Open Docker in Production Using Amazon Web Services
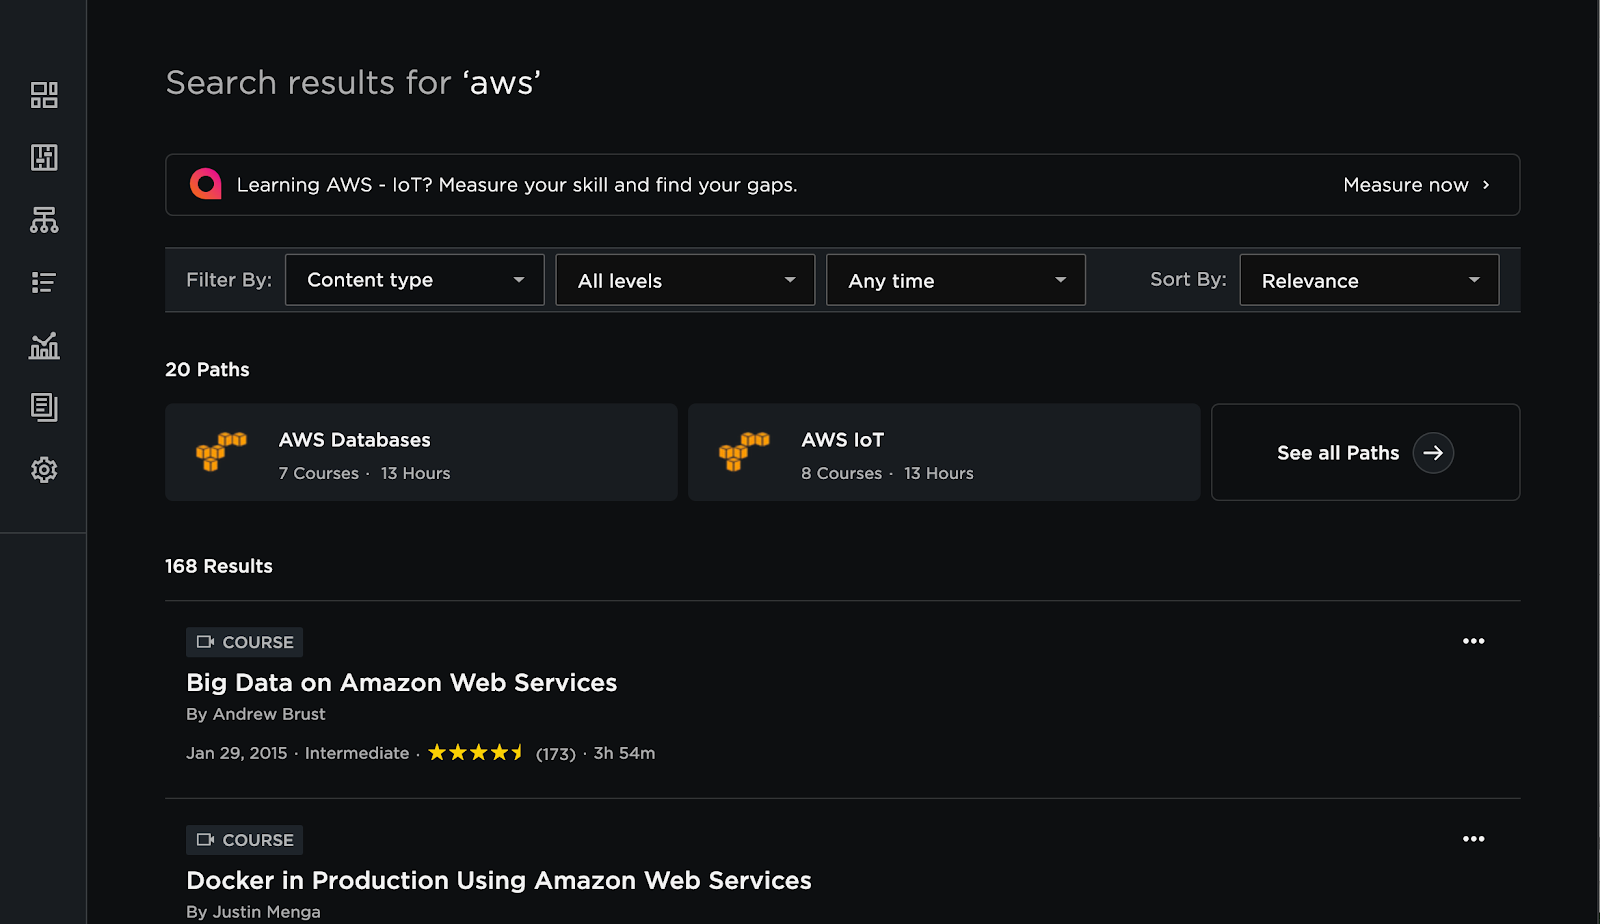This screenshot has height=924, width=1600. click(499, 881)
